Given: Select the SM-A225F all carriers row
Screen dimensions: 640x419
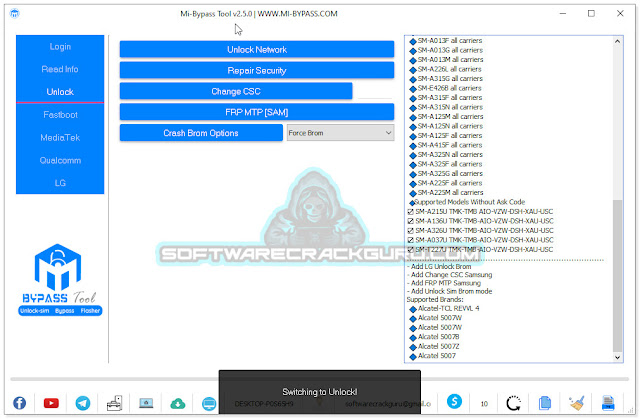Looking at the screenshot, I should pyautogui.click(x=446, y=183).
